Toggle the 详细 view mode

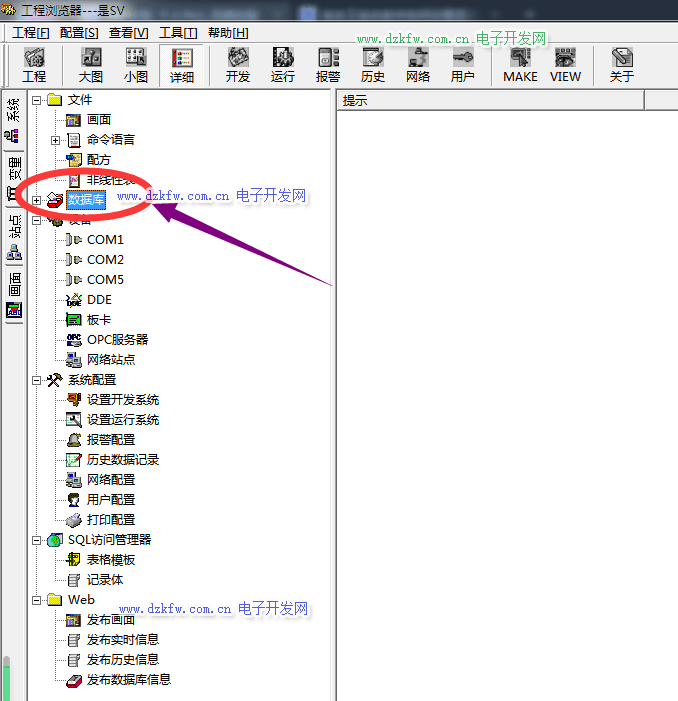point(182,65)
